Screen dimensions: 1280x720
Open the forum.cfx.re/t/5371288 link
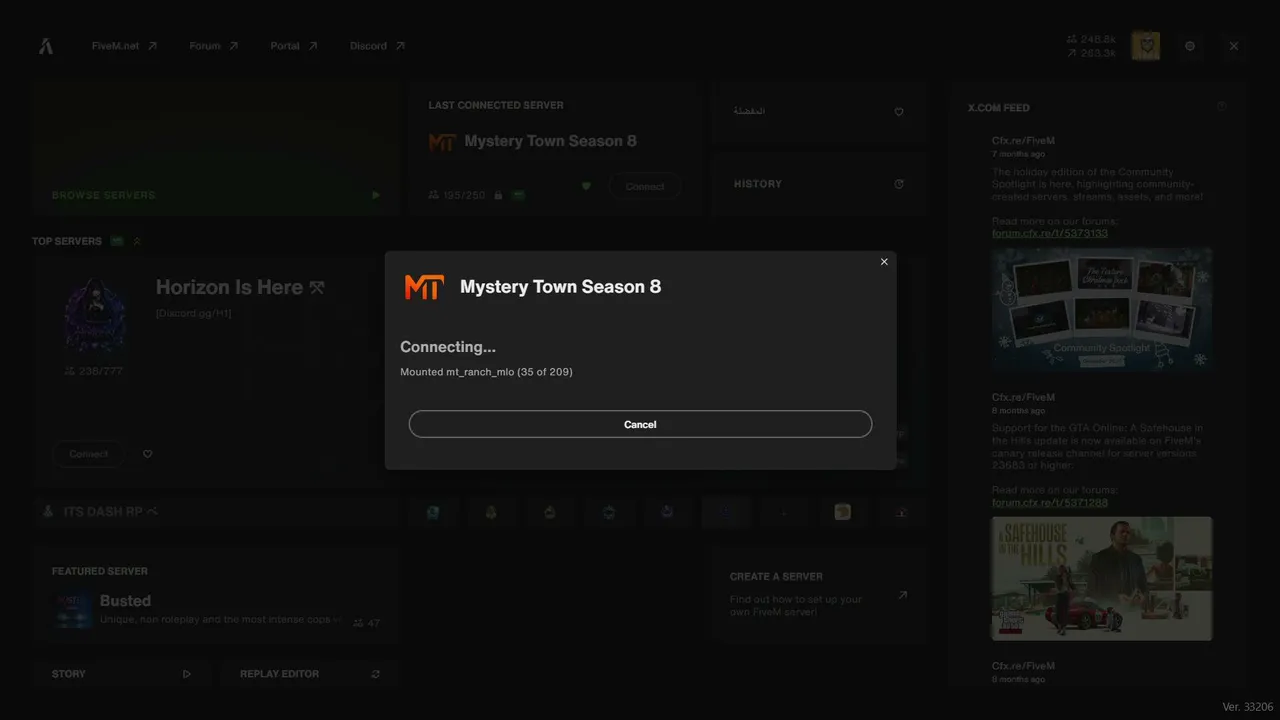1050,502
